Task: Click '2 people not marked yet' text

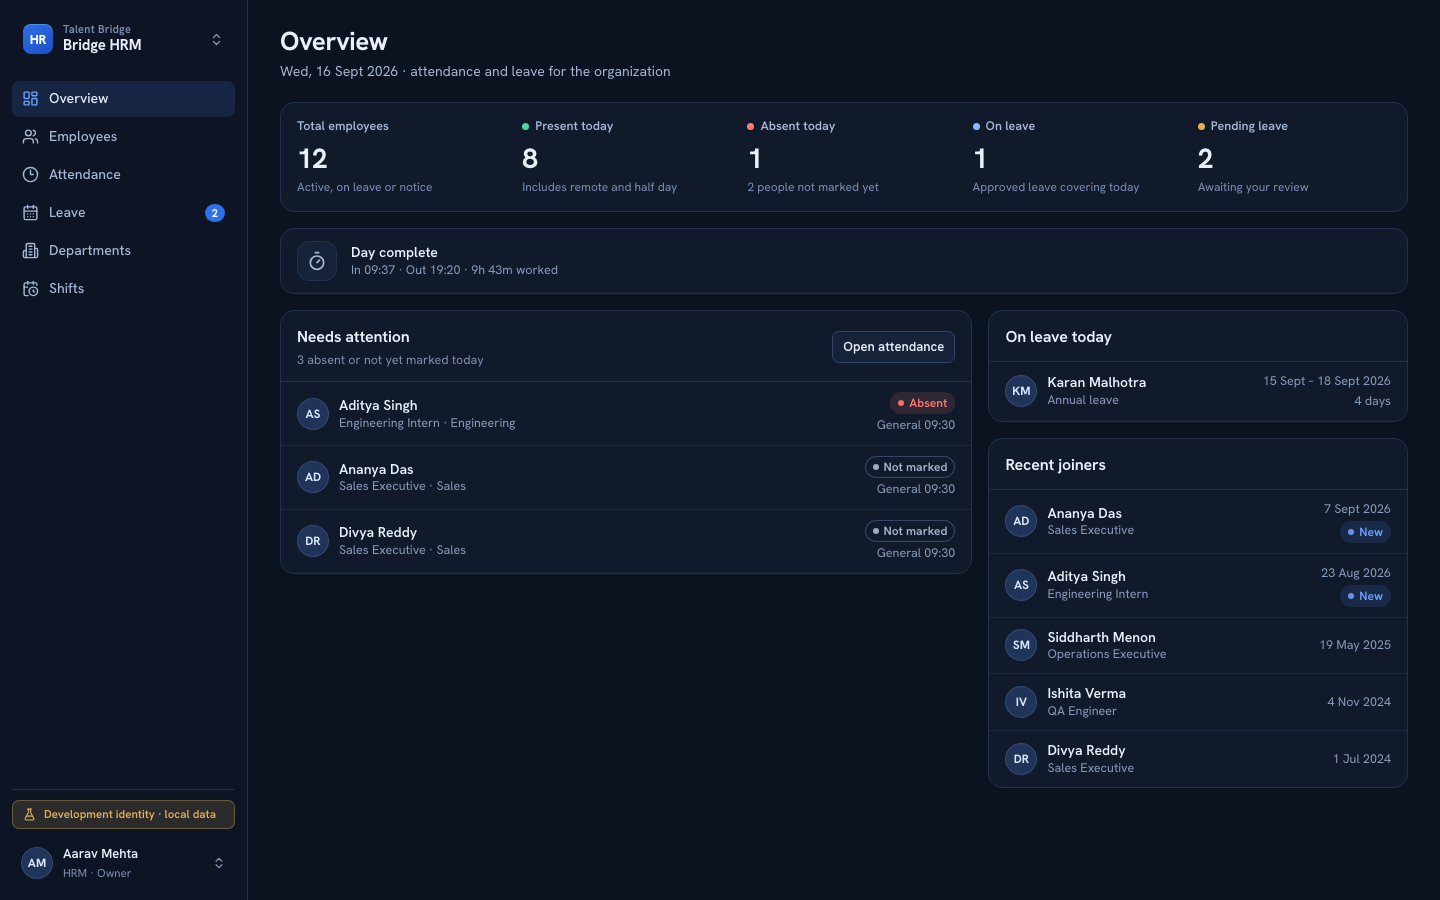Action: pos(813,187)
